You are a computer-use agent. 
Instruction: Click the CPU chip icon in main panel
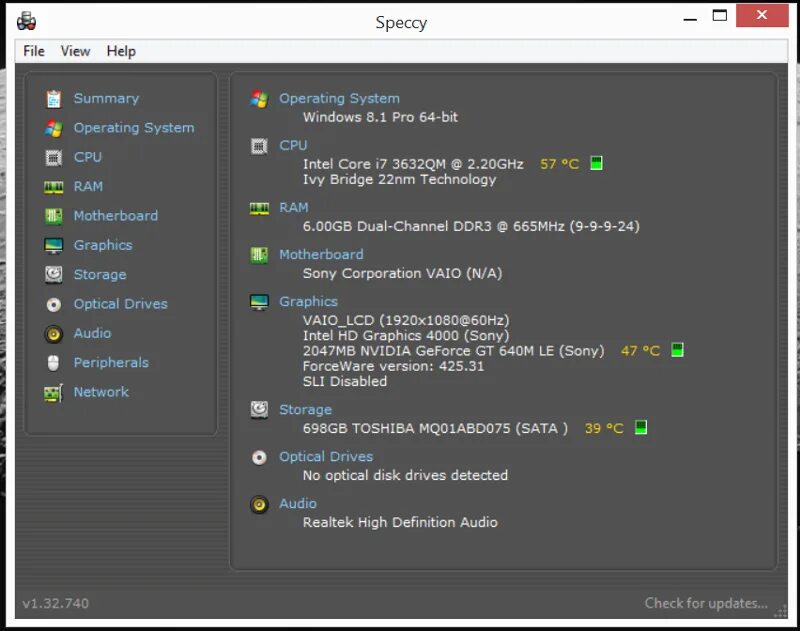(x=259, y=146)
